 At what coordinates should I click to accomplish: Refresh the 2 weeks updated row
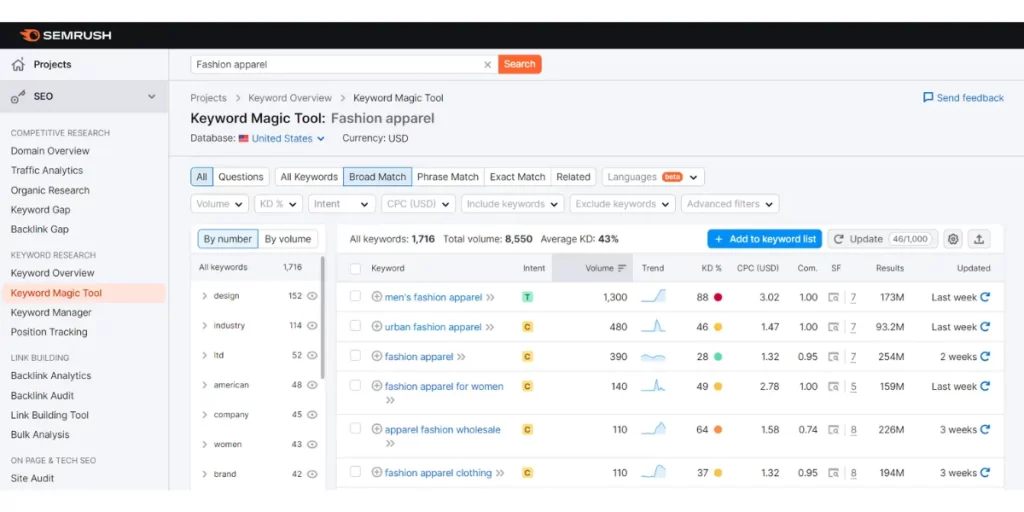[x=985, y=357]
